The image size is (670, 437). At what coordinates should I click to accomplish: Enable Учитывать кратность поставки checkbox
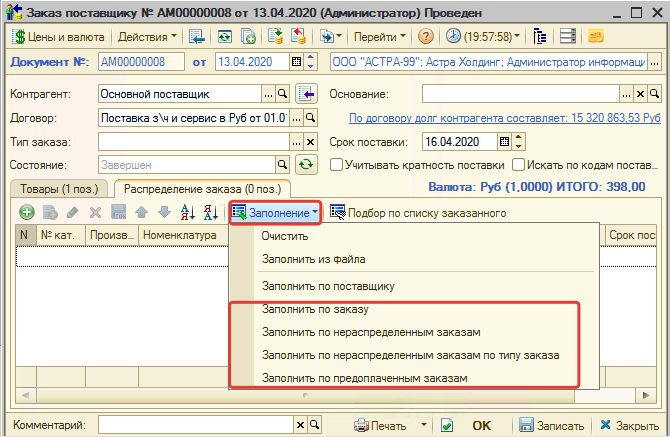(x=336, y=165)
